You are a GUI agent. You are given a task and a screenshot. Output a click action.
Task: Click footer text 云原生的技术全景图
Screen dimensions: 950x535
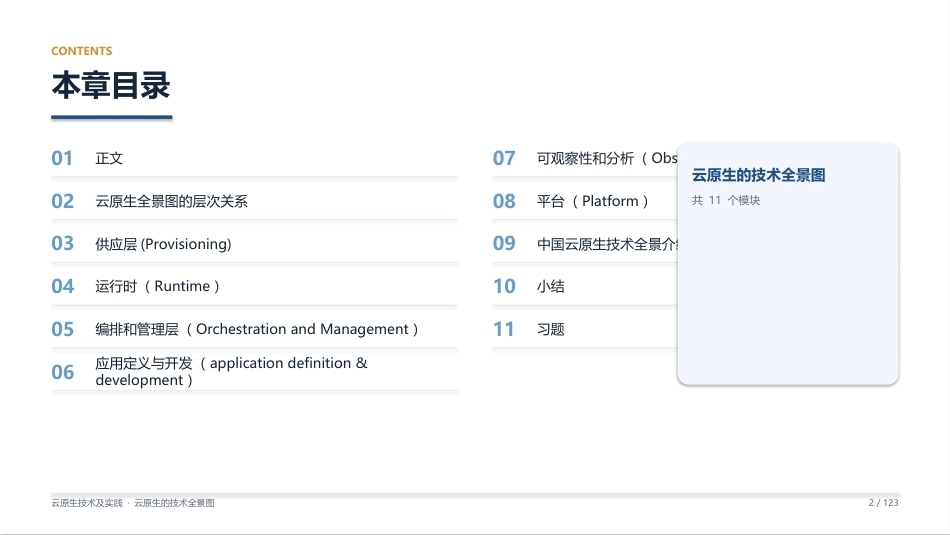[x=174, y=503]
